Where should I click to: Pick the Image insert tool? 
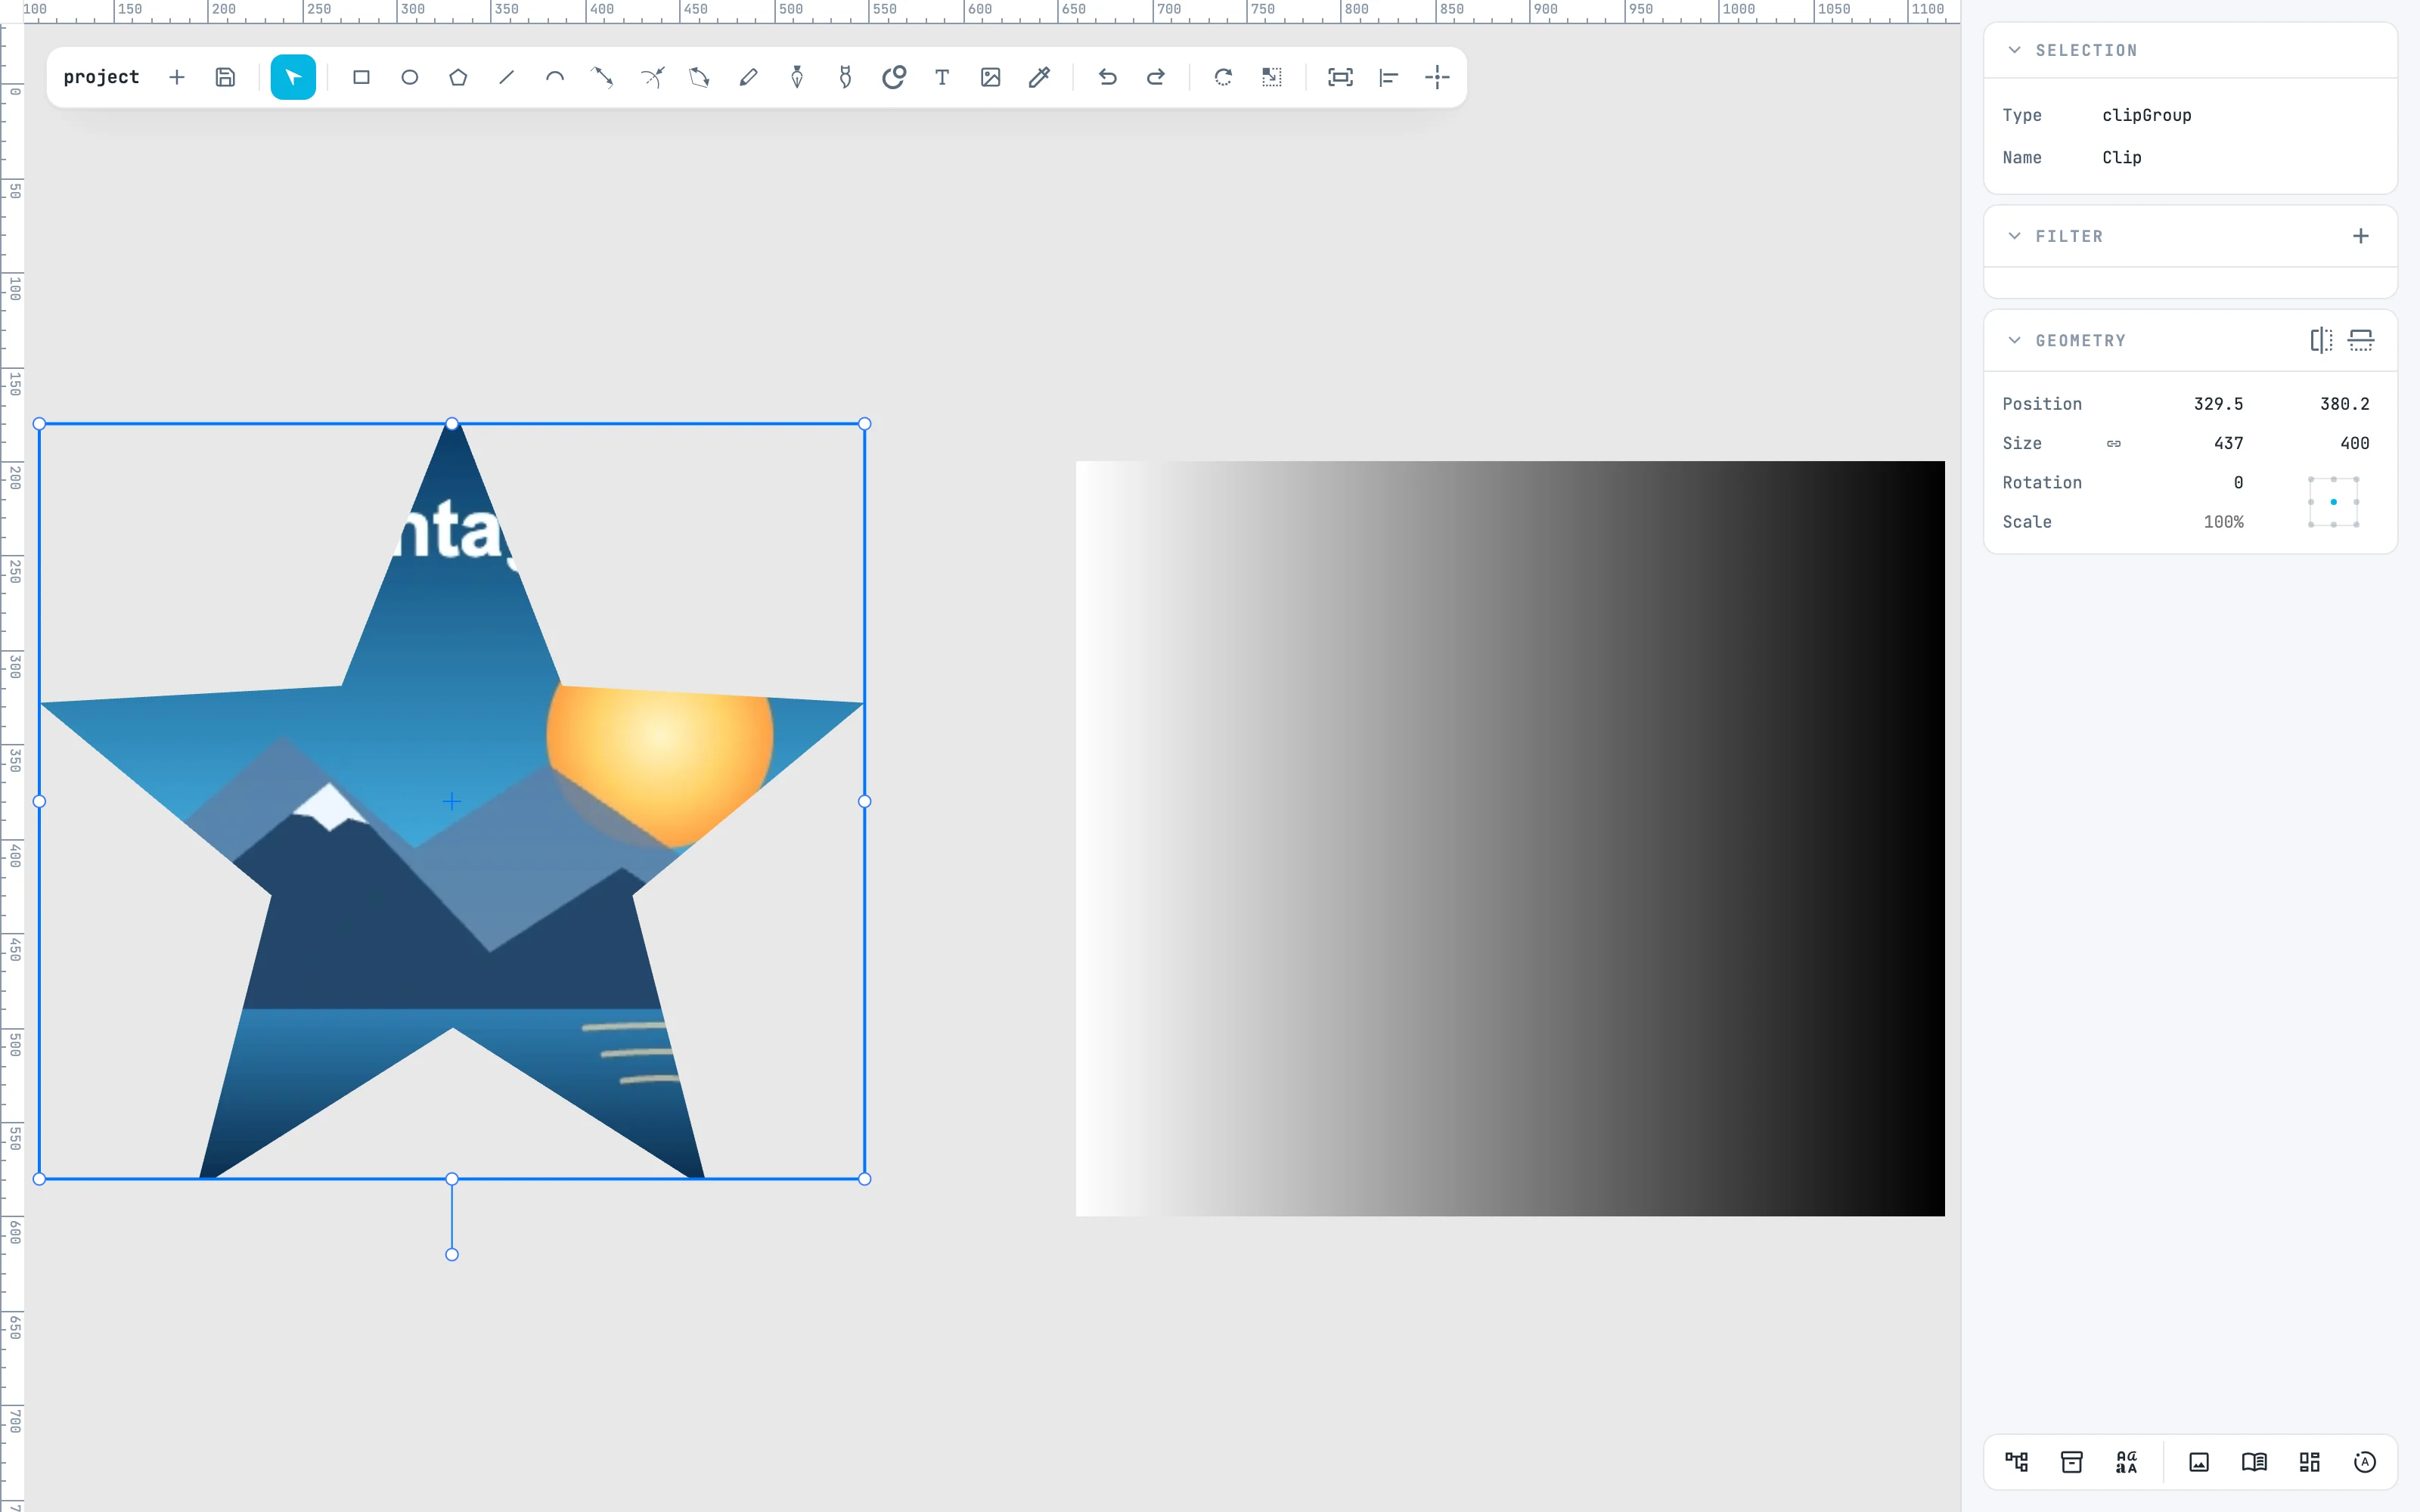(x=990, y=77)
